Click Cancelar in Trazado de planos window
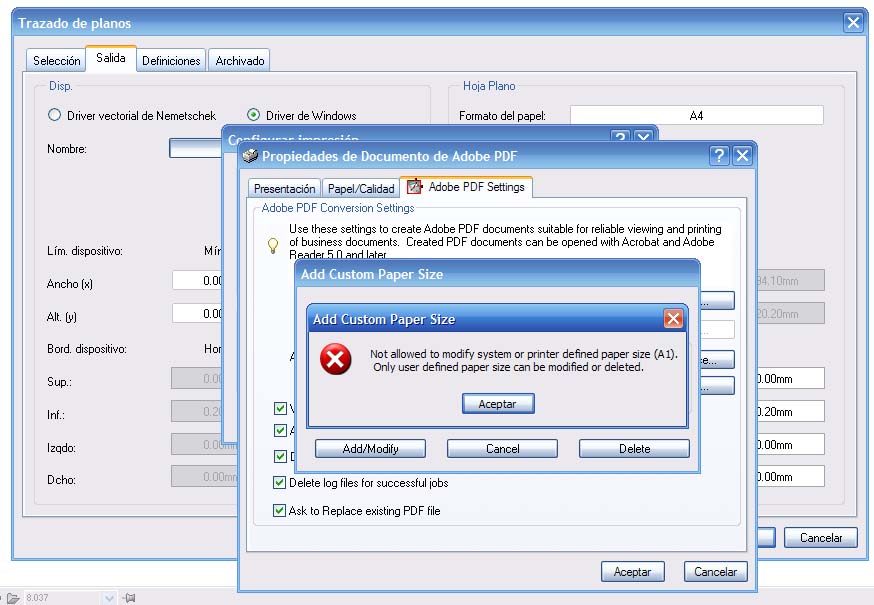The image size is (874, 605). coord(820,538)
